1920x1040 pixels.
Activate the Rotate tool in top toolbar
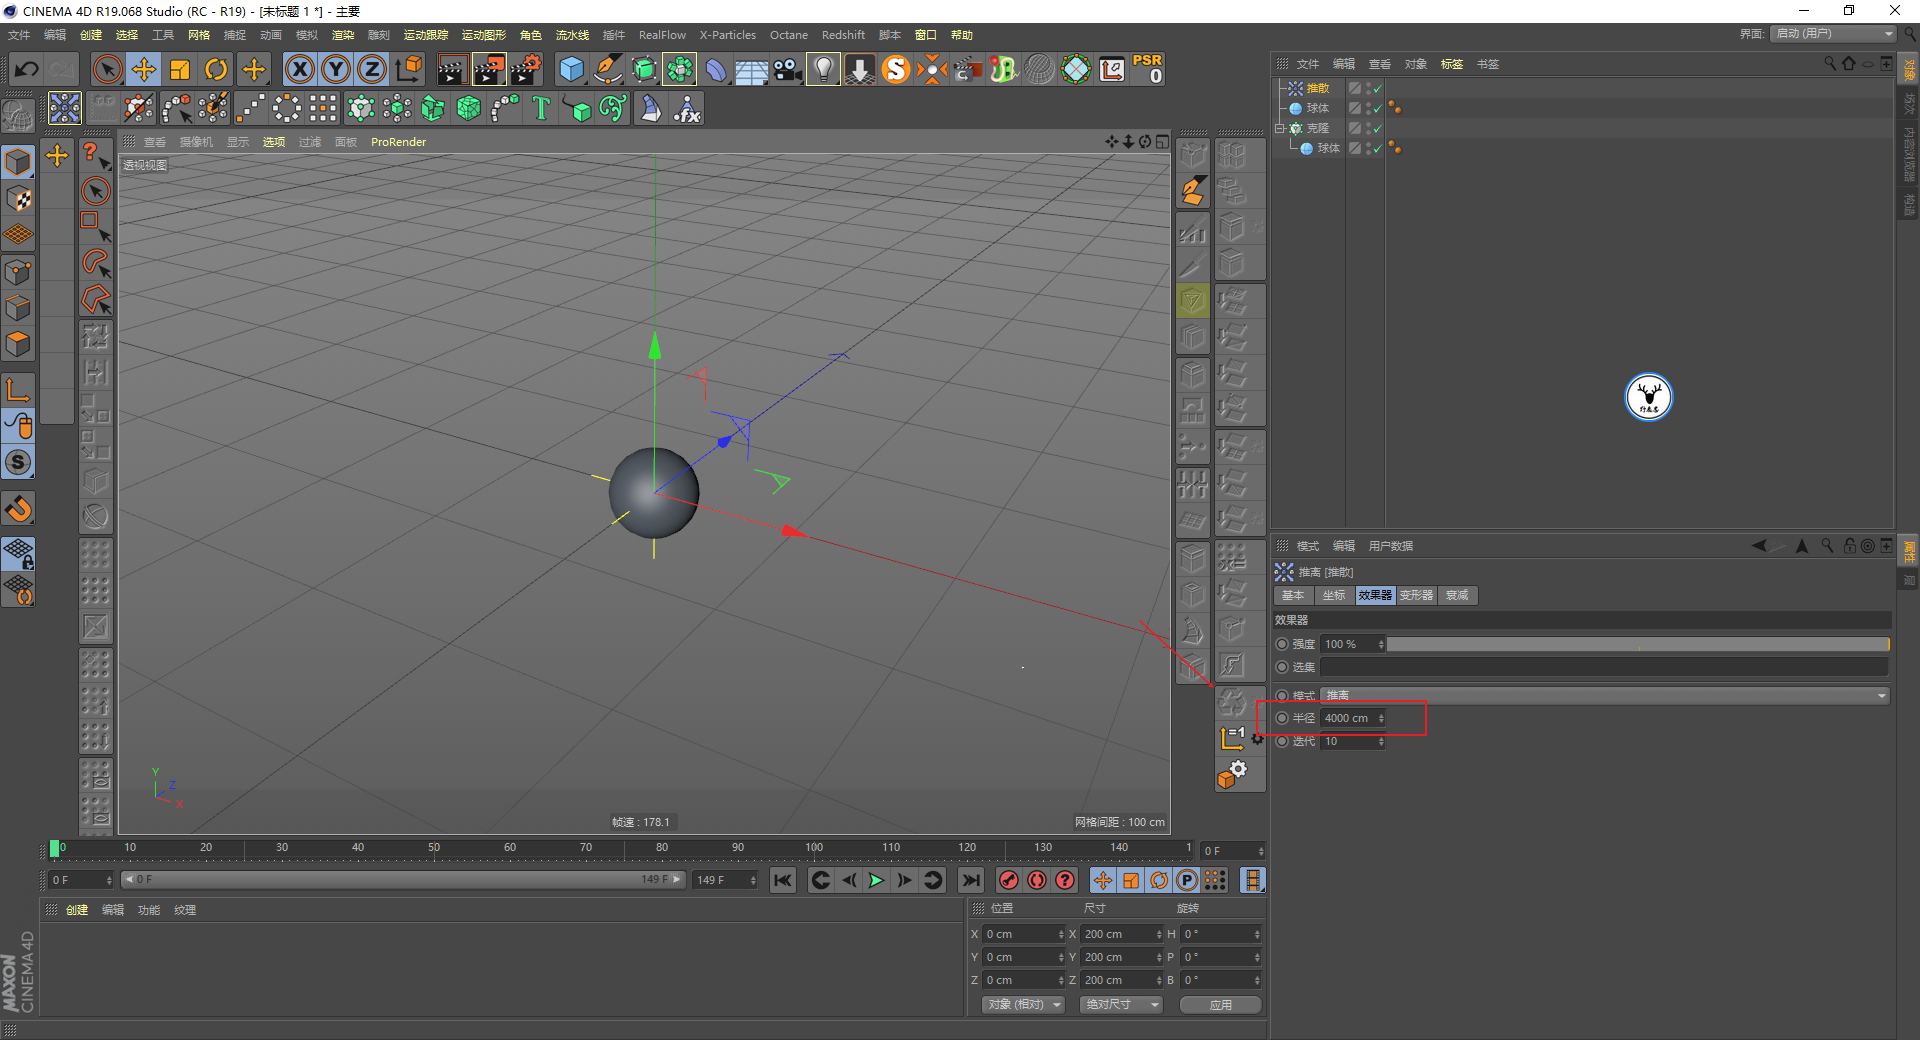point(216,69)
